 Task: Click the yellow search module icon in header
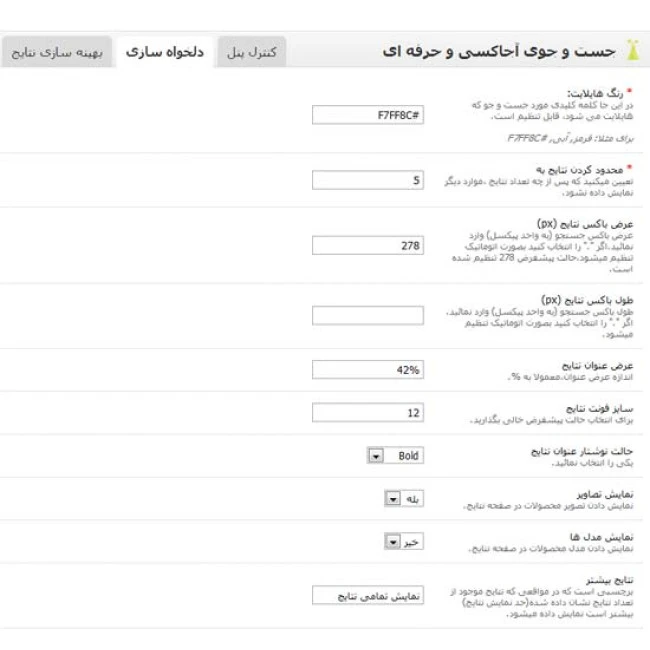[x=631, y=50]
